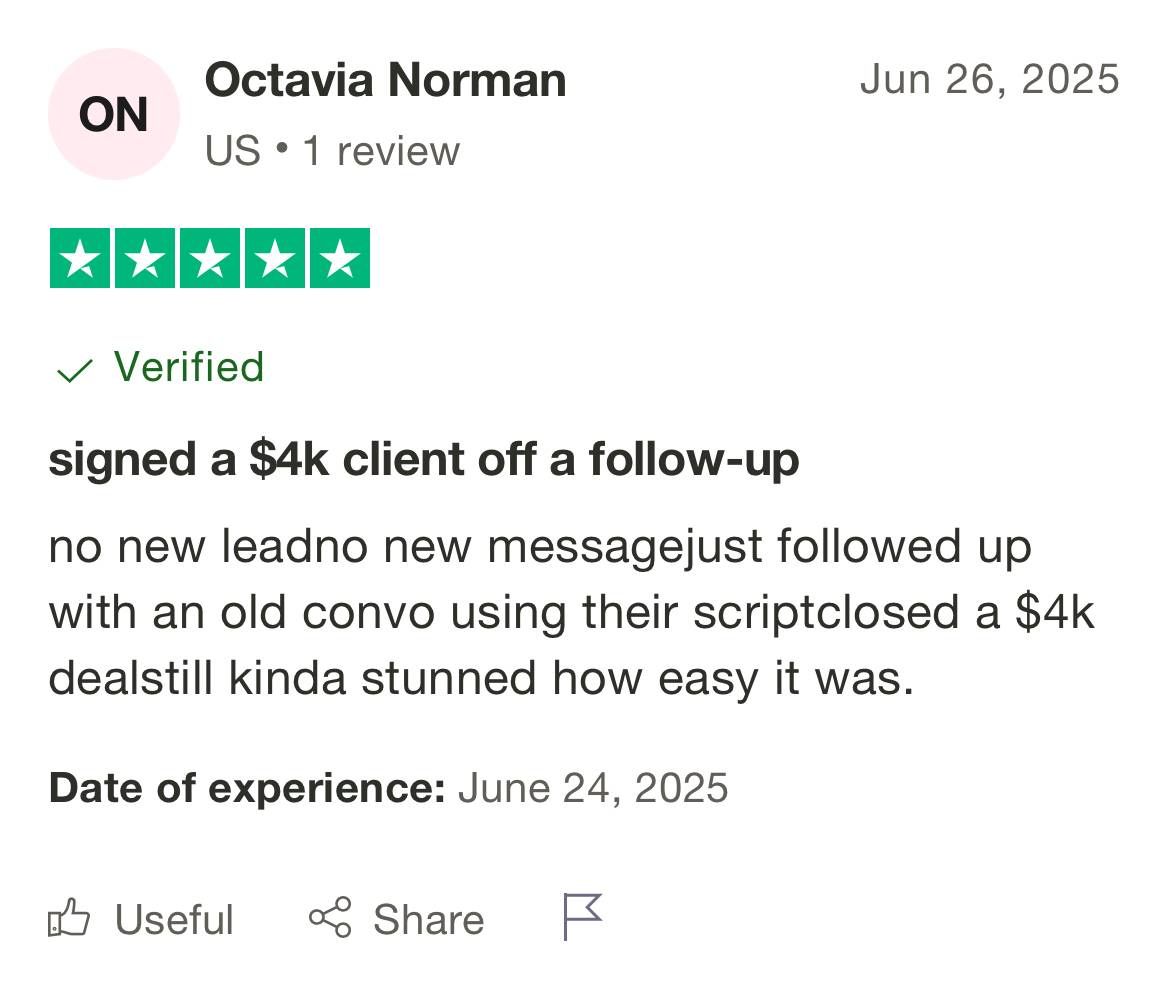Flag this review with flag icon

[583, 916]
